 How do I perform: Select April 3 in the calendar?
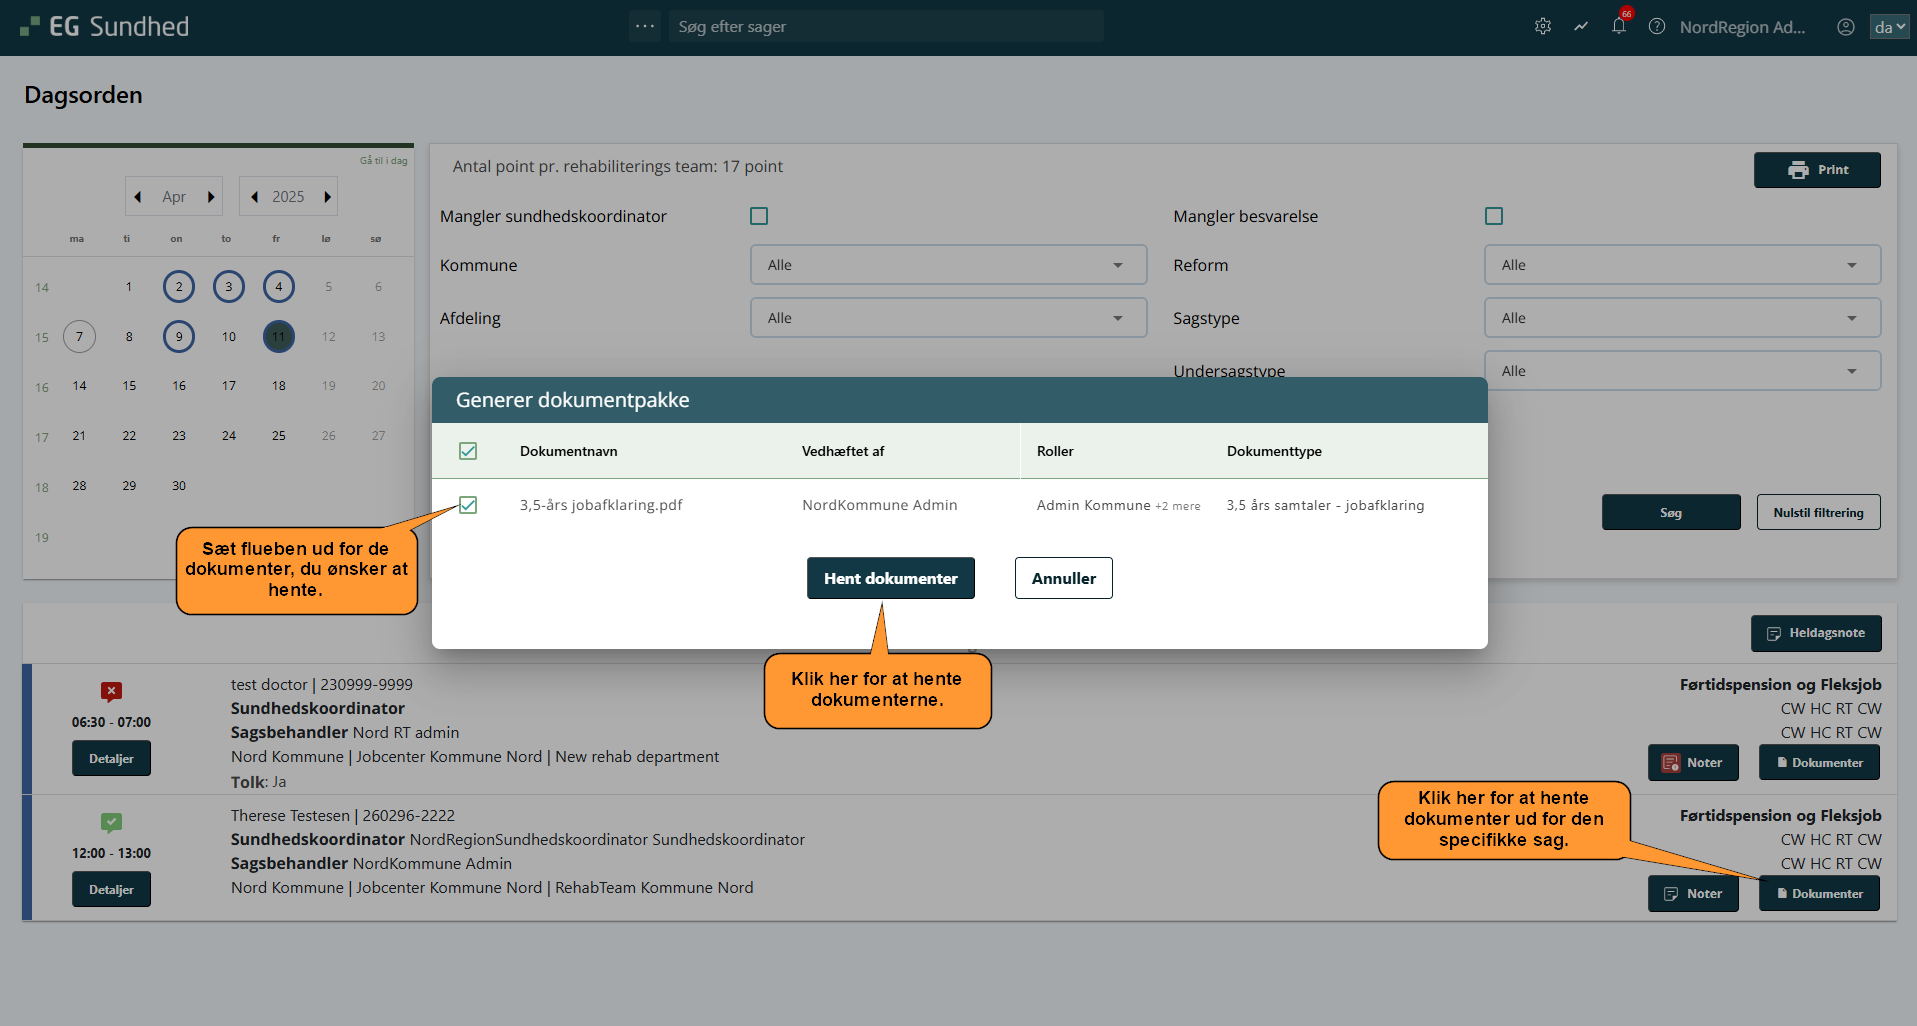coord(229,287)
